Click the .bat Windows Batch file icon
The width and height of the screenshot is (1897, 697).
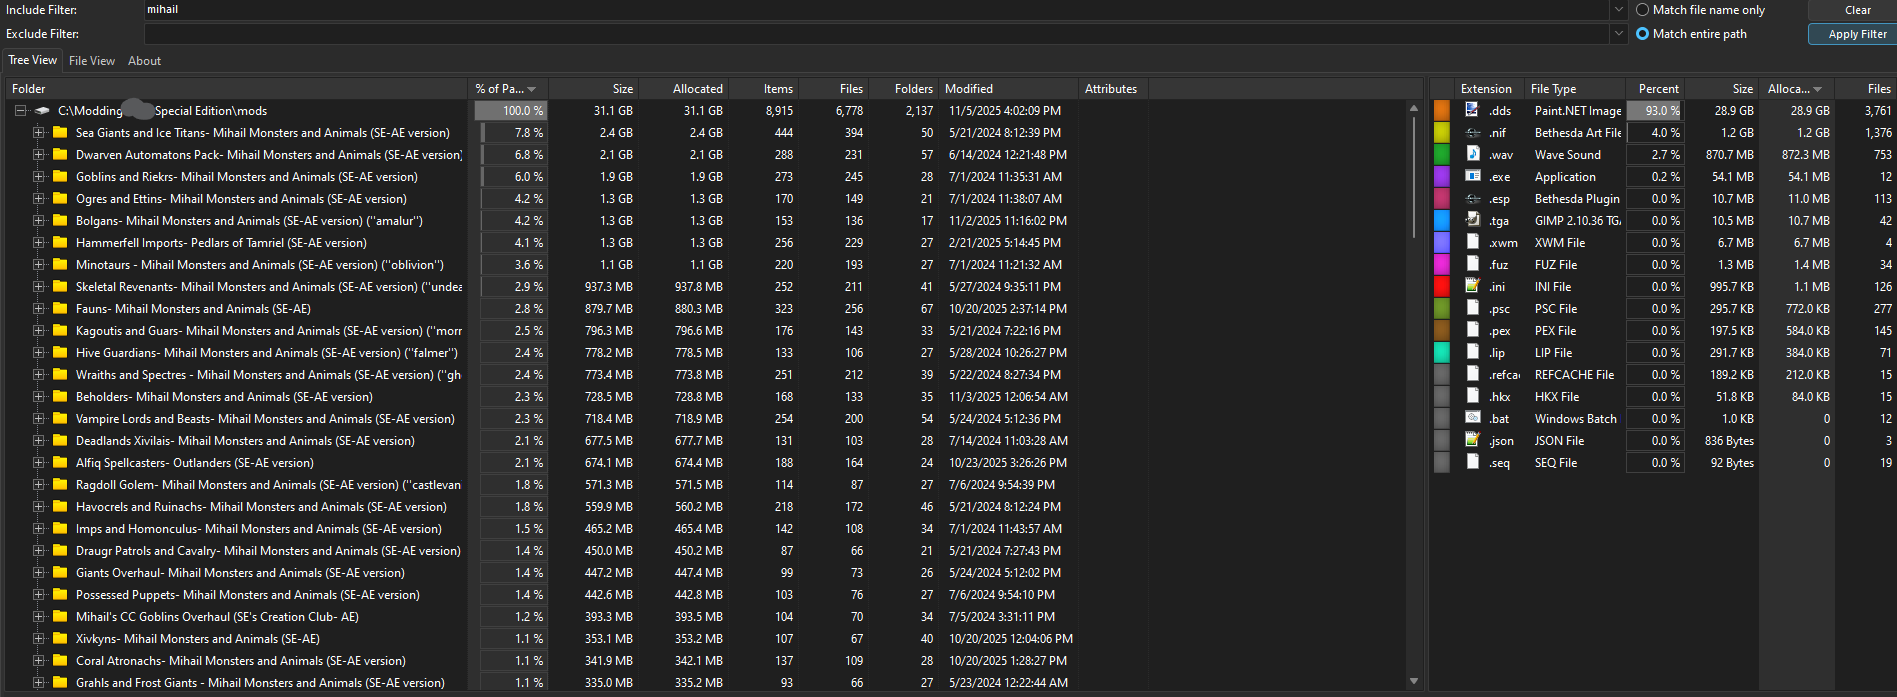click(1472, 418)
